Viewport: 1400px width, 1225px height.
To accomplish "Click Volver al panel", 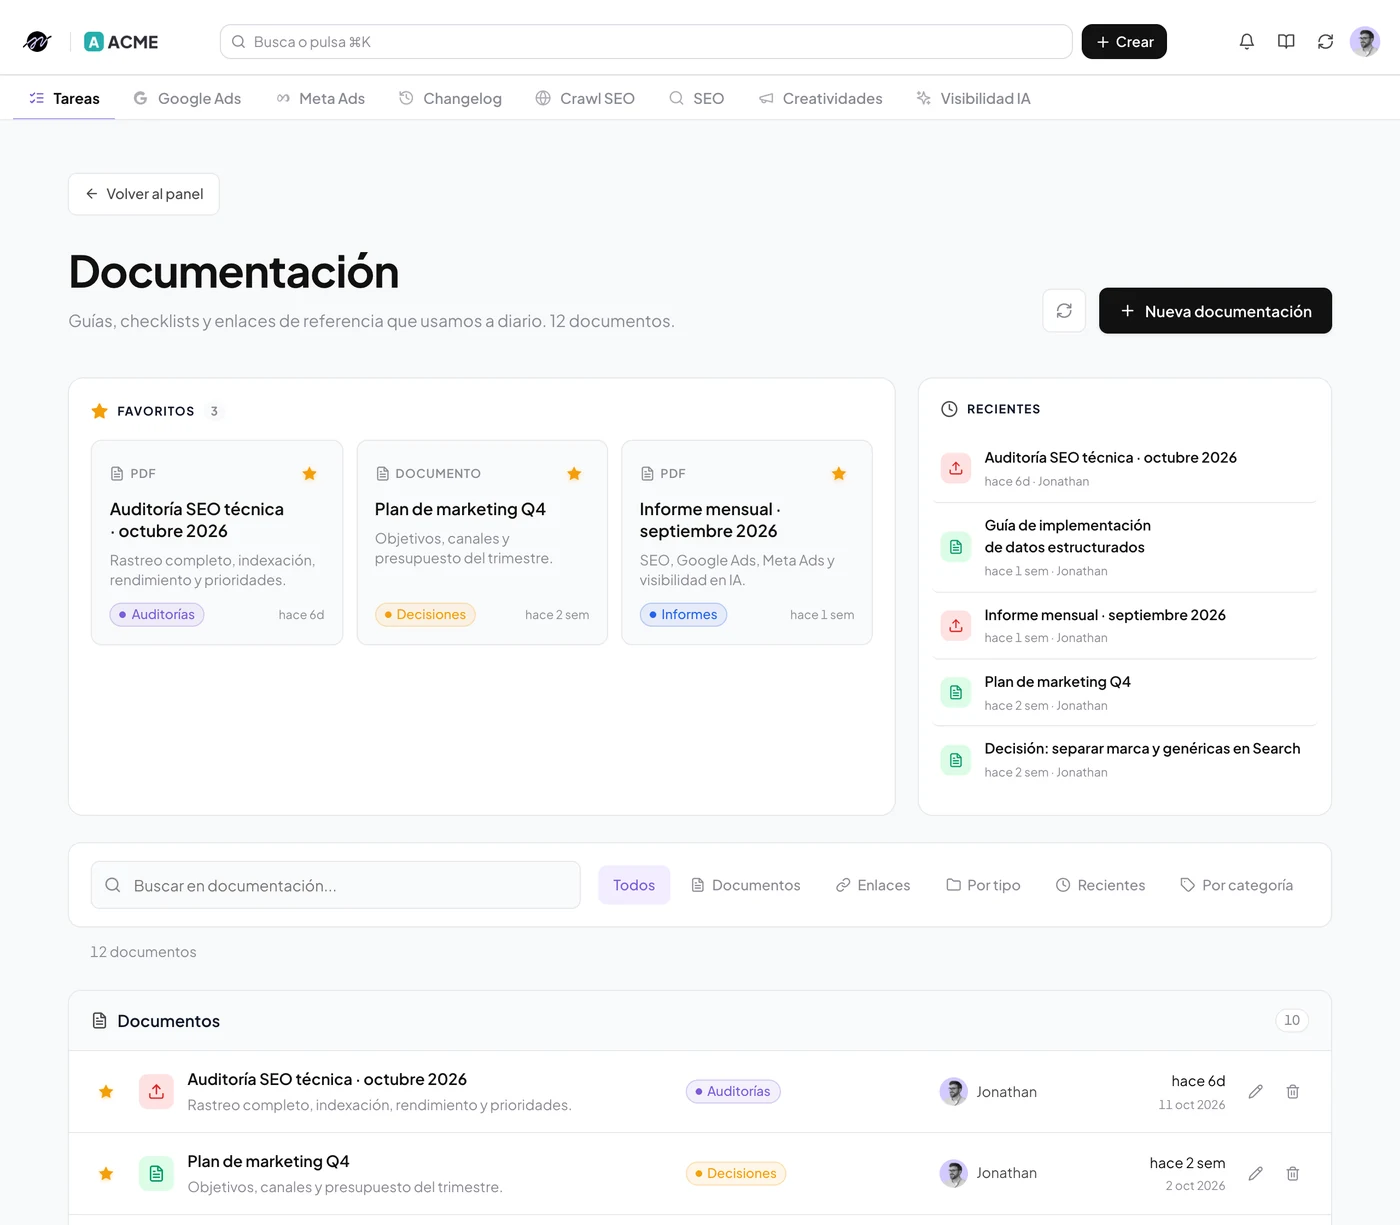I will [x=144, y=194].
